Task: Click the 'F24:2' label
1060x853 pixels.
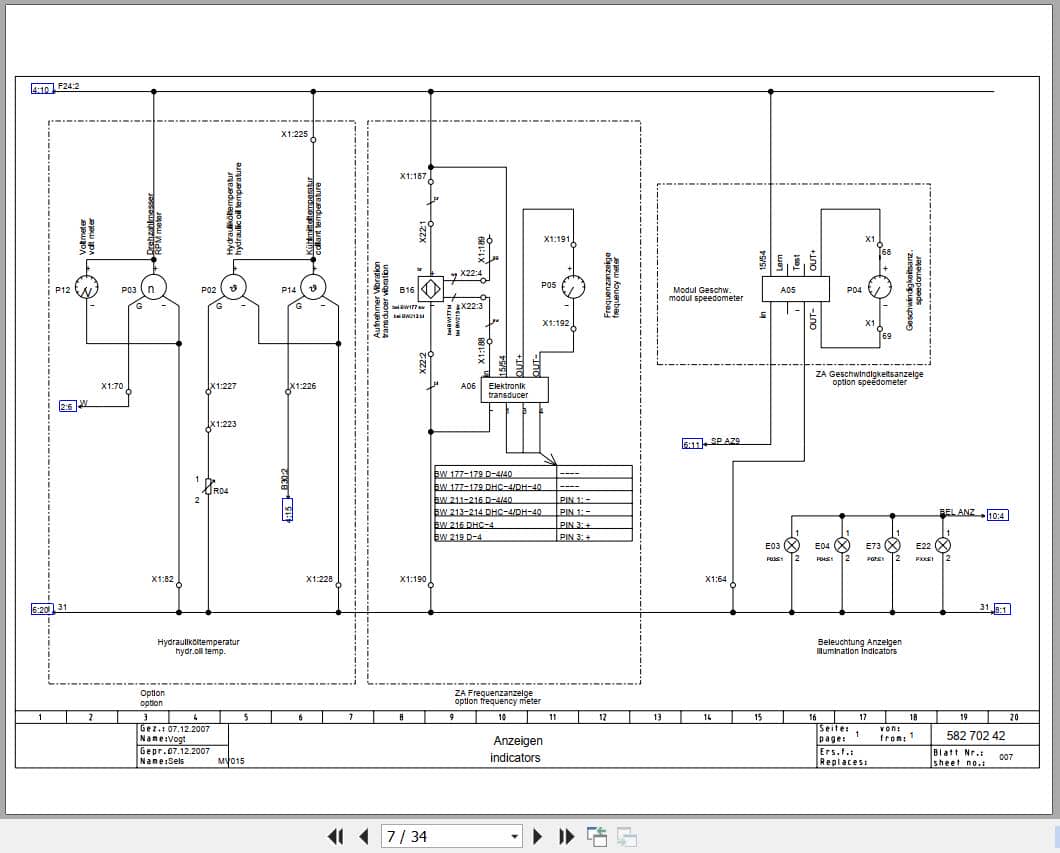Action: (x=68, y=87)
